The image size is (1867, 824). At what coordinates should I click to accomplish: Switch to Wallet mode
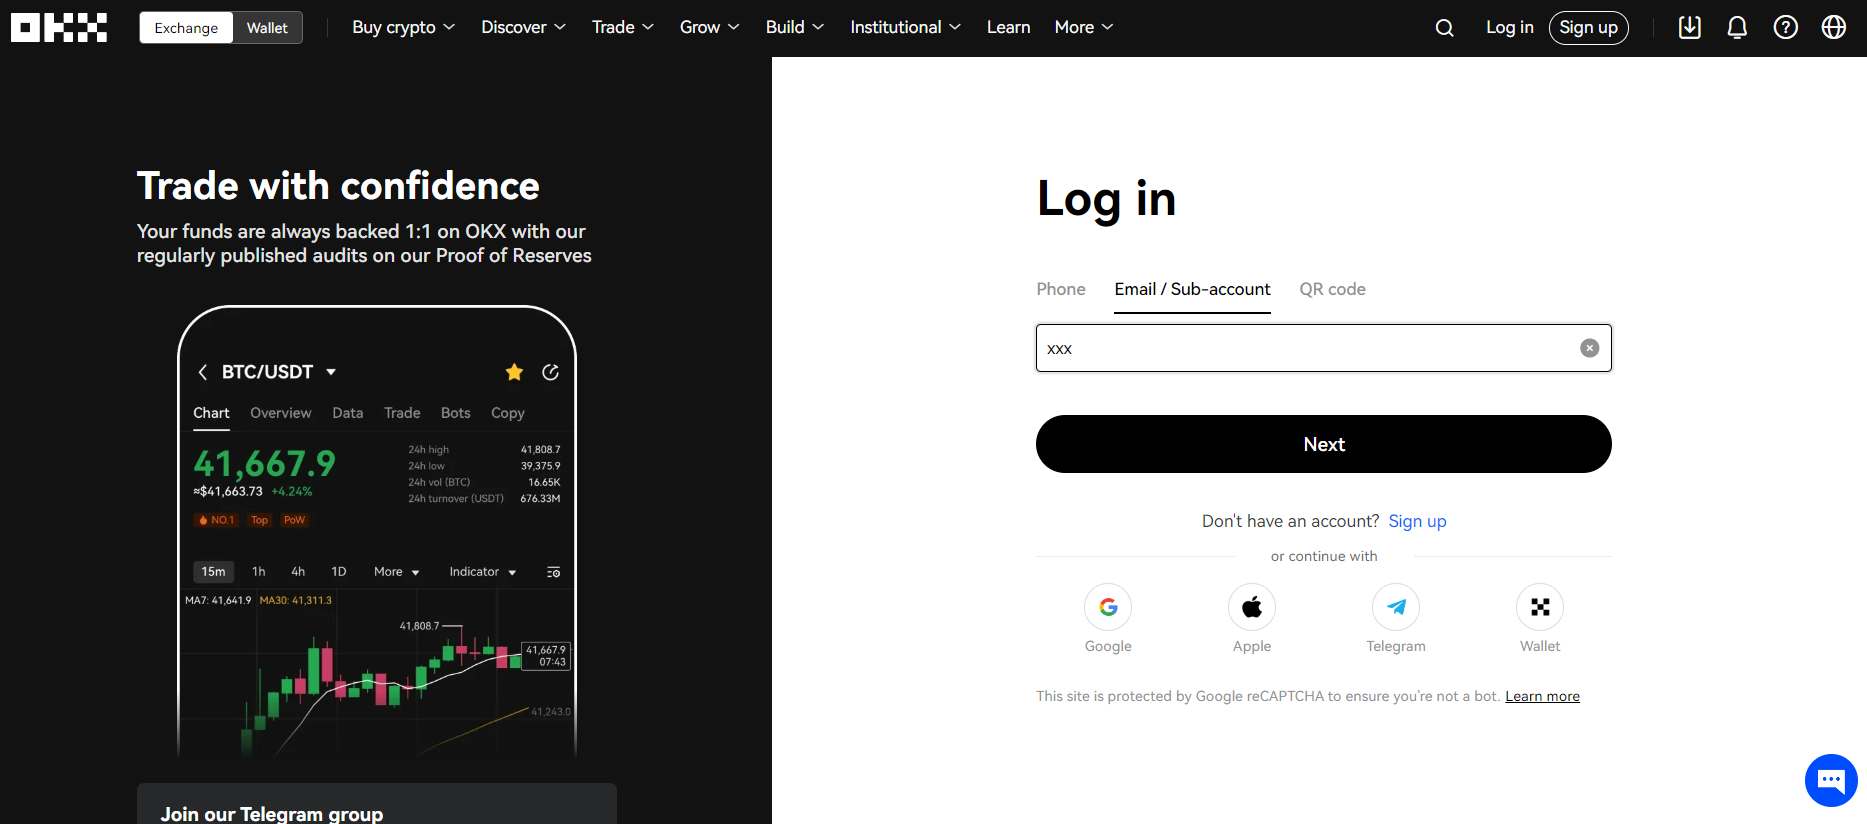pos(267,28)
